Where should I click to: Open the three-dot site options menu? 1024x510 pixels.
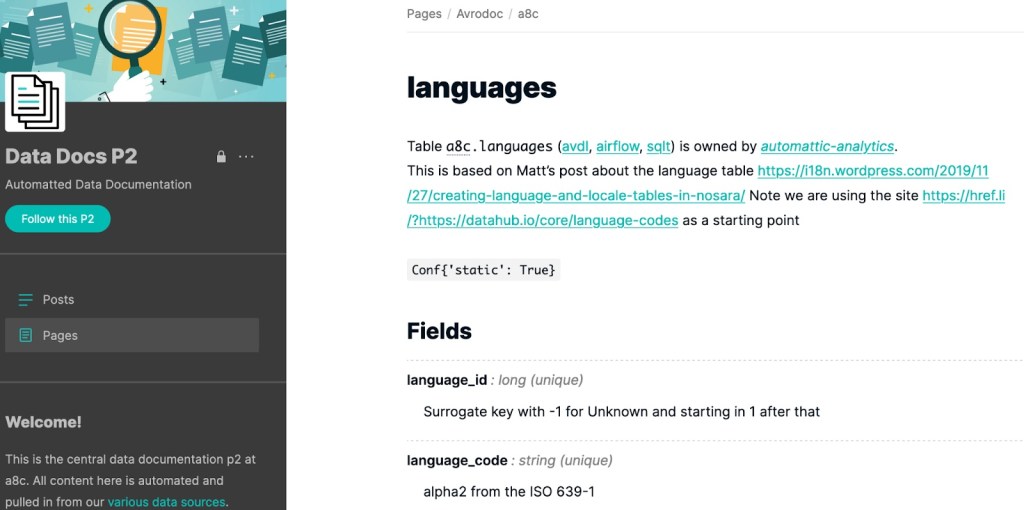coord(247,157)
